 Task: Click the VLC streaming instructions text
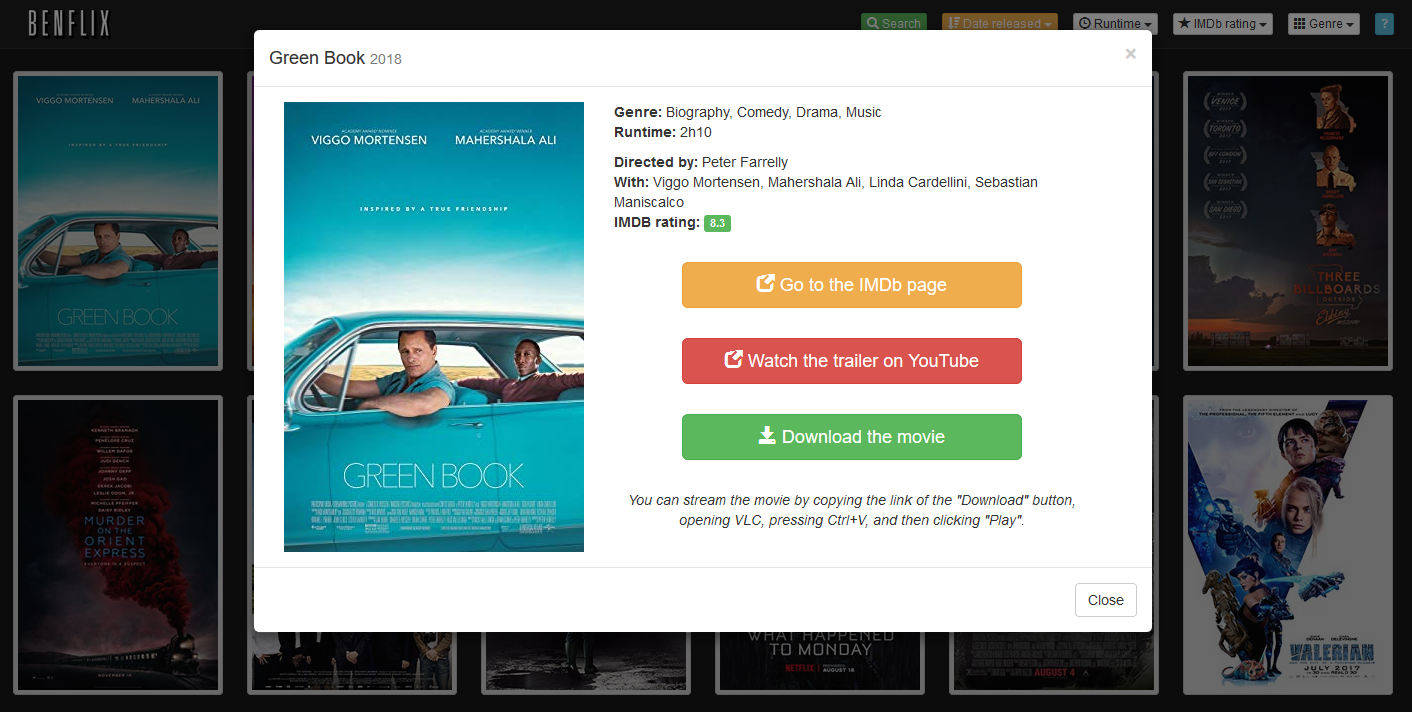coord(852,510)
